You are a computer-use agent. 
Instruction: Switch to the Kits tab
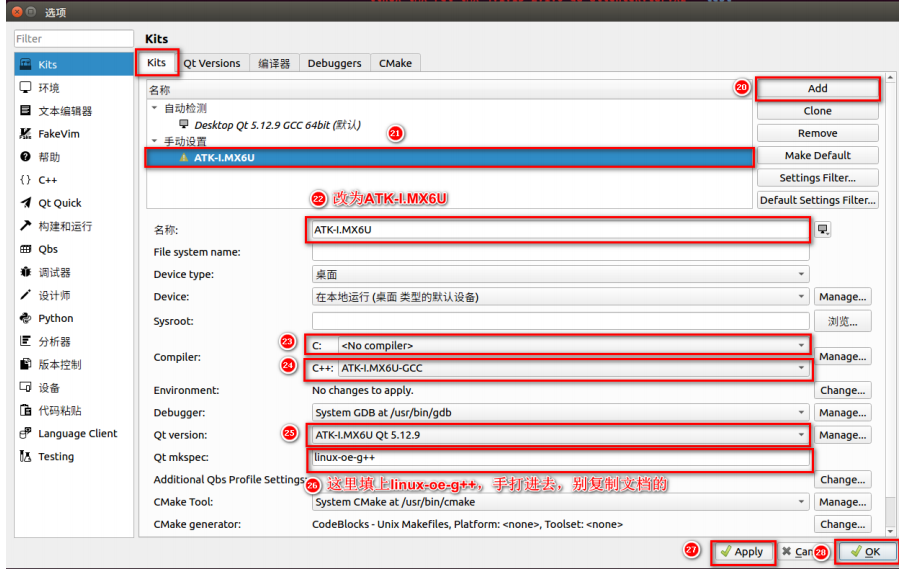(157, 63)
